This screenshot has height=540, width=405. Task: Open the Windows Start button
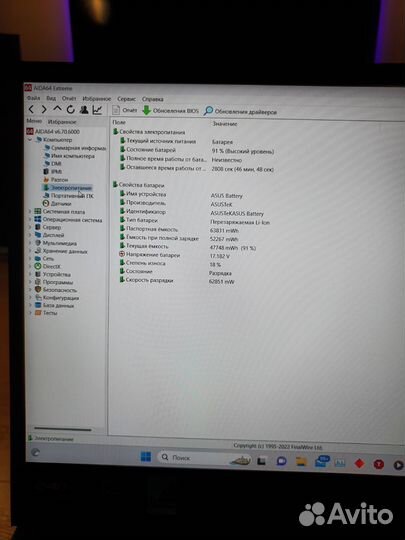pos(146,457)
